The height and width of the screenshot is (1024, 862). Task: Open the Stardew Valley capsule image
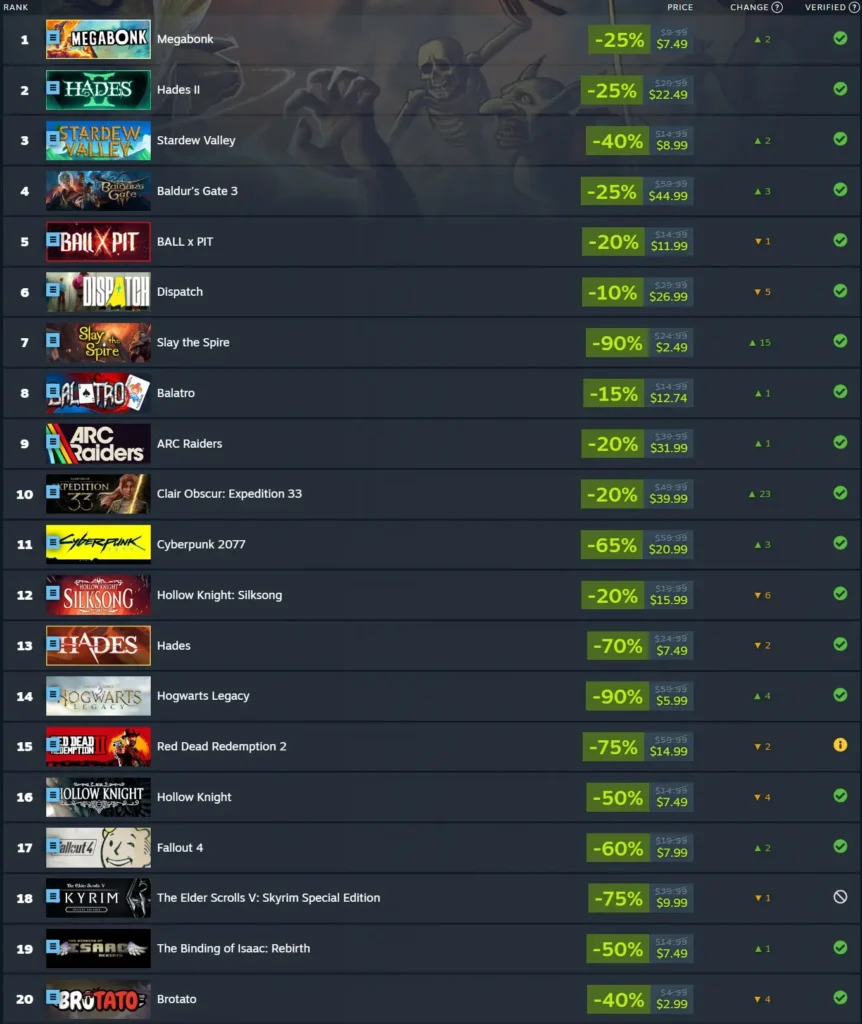click(x=98, y=140)
